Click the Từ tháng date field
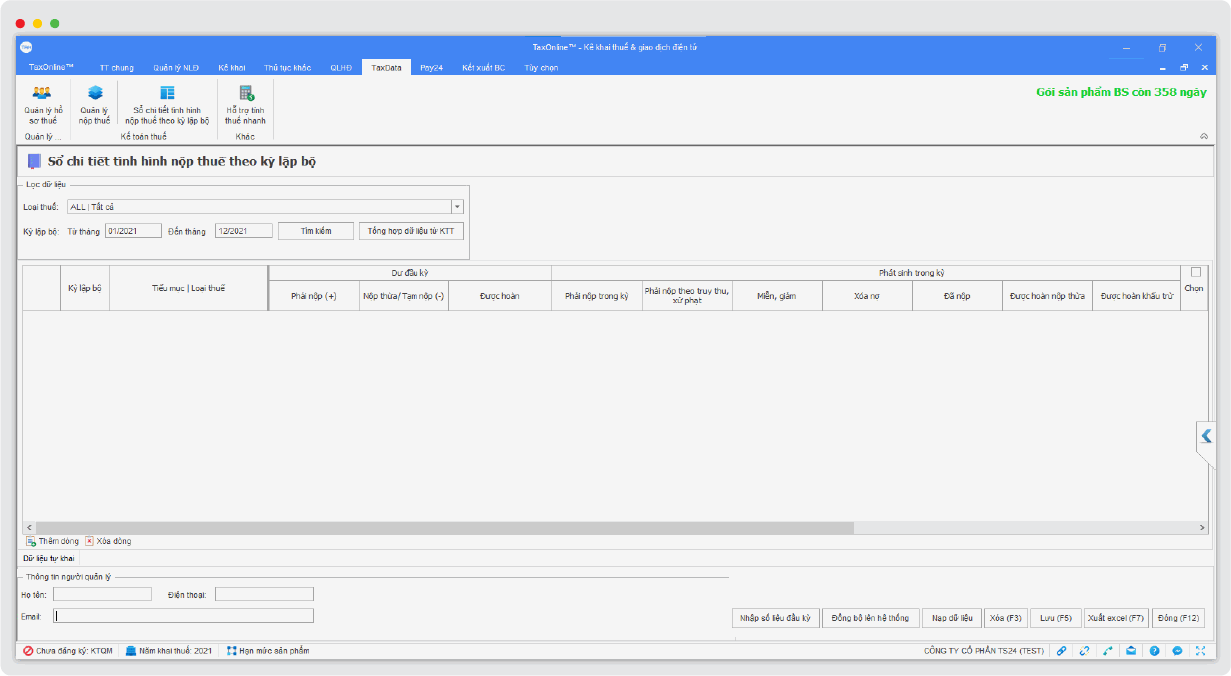 [134, 231]
